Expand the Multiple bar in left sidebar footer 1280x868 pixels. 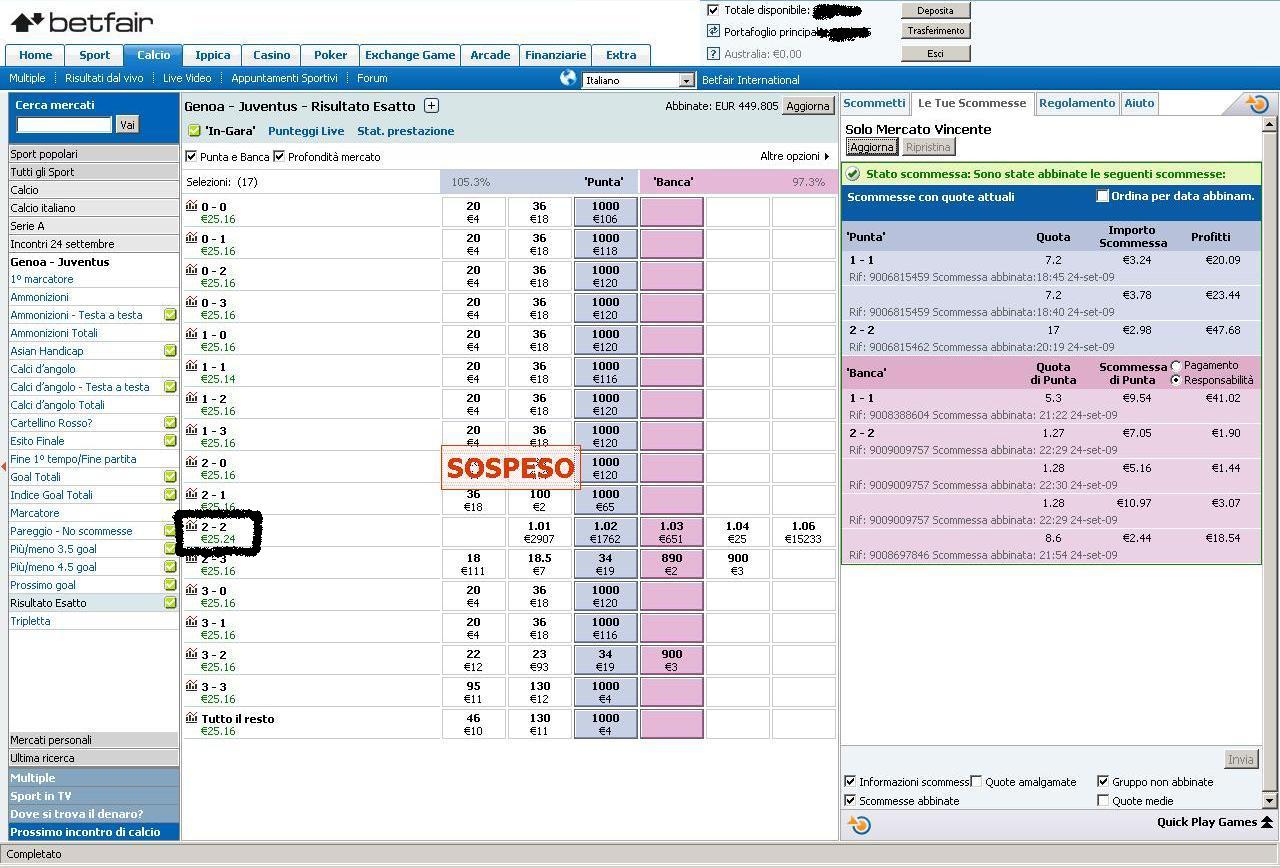click(93, 778)
